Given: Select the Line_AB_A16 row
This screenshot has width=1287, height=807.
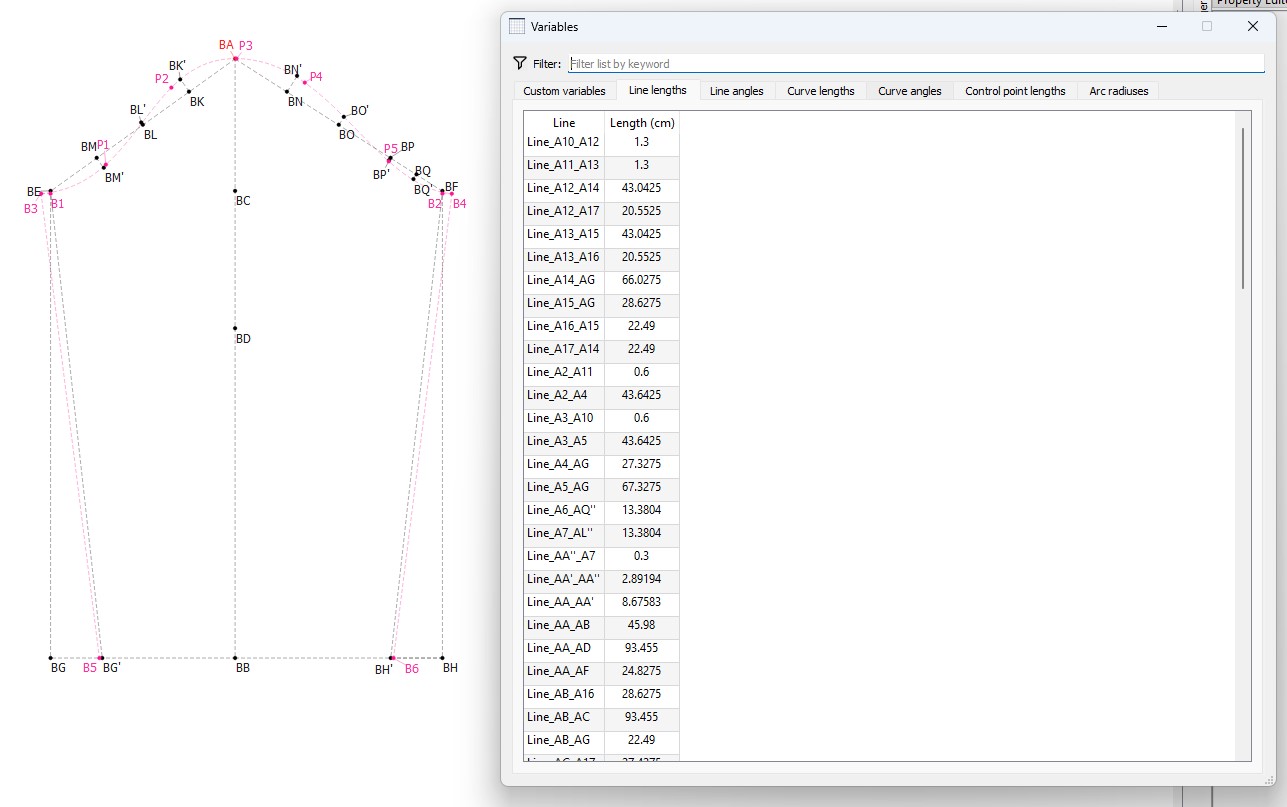Looking at the screenshot, I should 601,694.
